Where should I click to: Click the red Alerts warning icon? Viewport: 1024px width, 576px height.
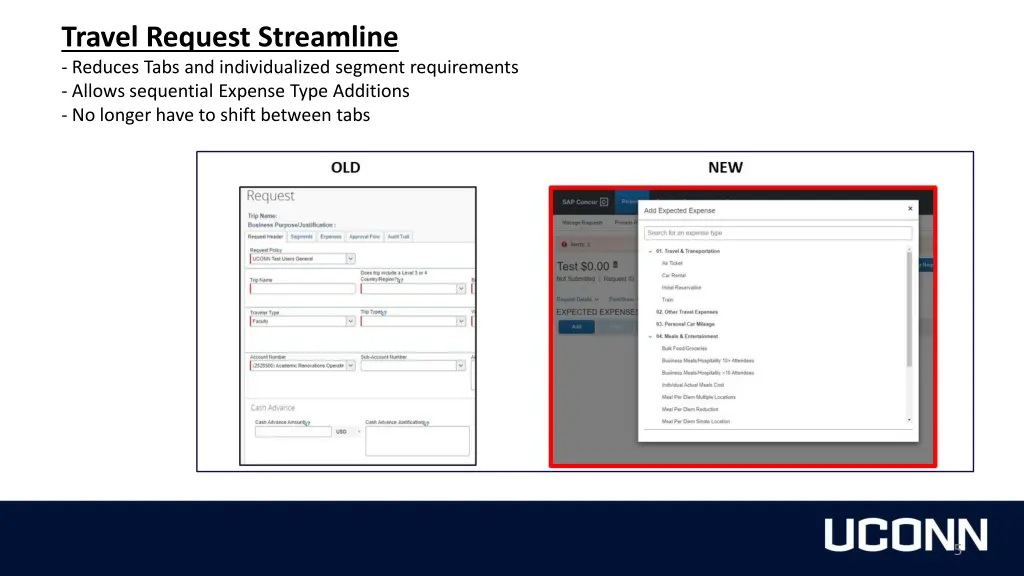coord(564,244)
